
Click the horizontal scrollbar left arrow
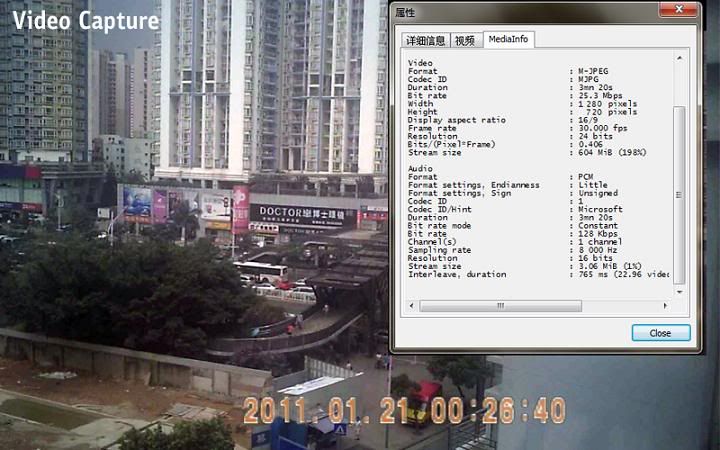(x=411, y=305)
